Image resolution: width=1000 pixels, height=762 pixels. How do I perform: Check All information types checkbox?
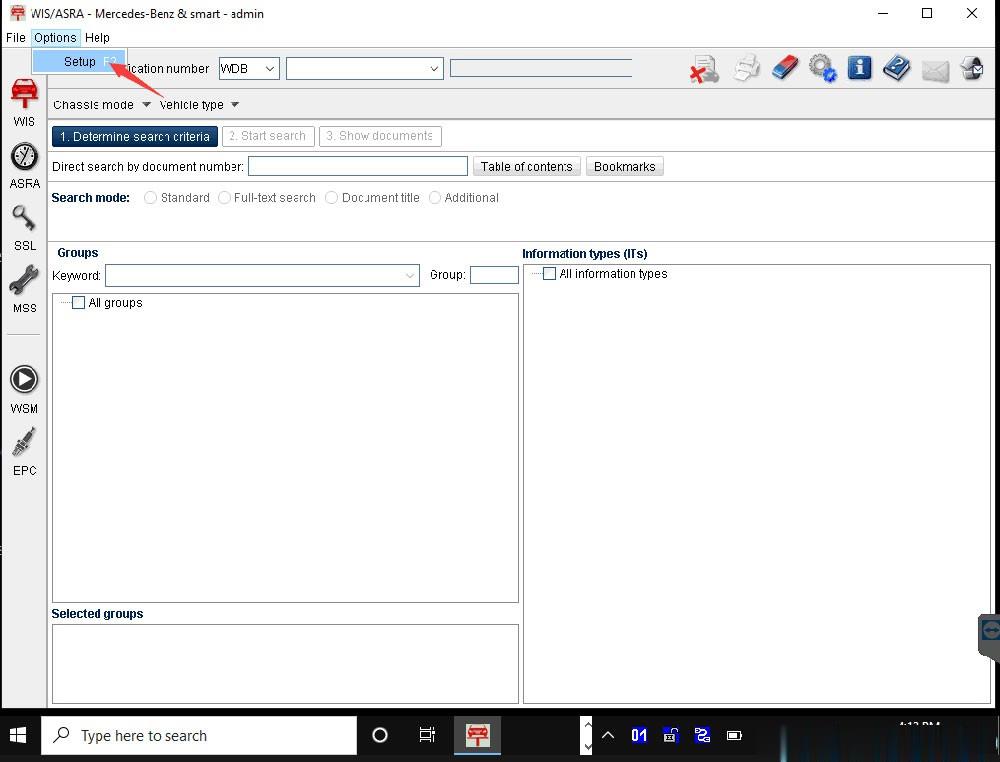click(549, 274)
